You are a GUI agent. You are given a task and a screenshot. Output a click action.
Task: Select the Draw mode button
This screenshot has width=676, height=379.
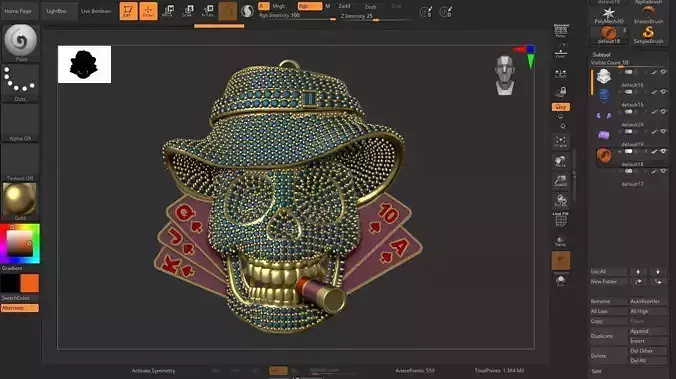click(148, 11)
